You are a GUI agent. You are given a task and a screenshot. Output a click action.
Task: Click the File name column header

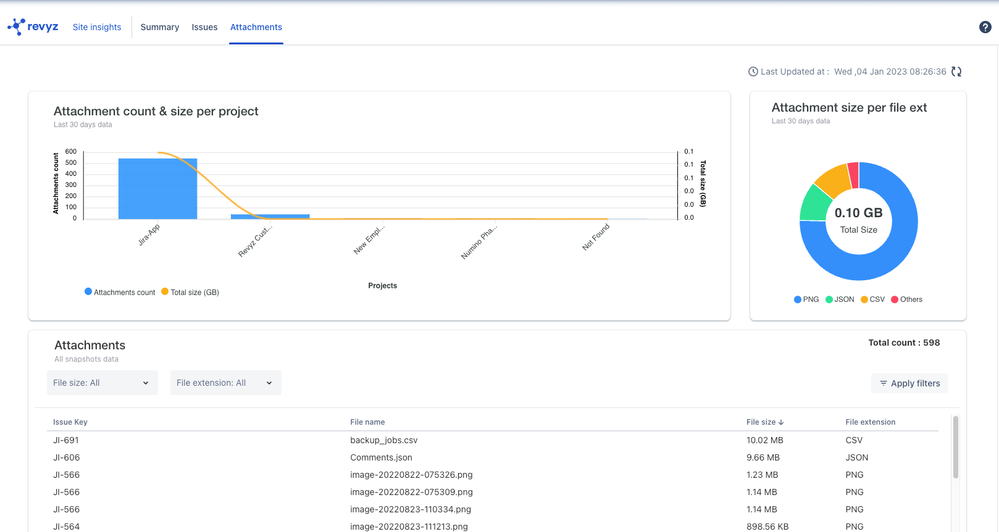[368, 422]
